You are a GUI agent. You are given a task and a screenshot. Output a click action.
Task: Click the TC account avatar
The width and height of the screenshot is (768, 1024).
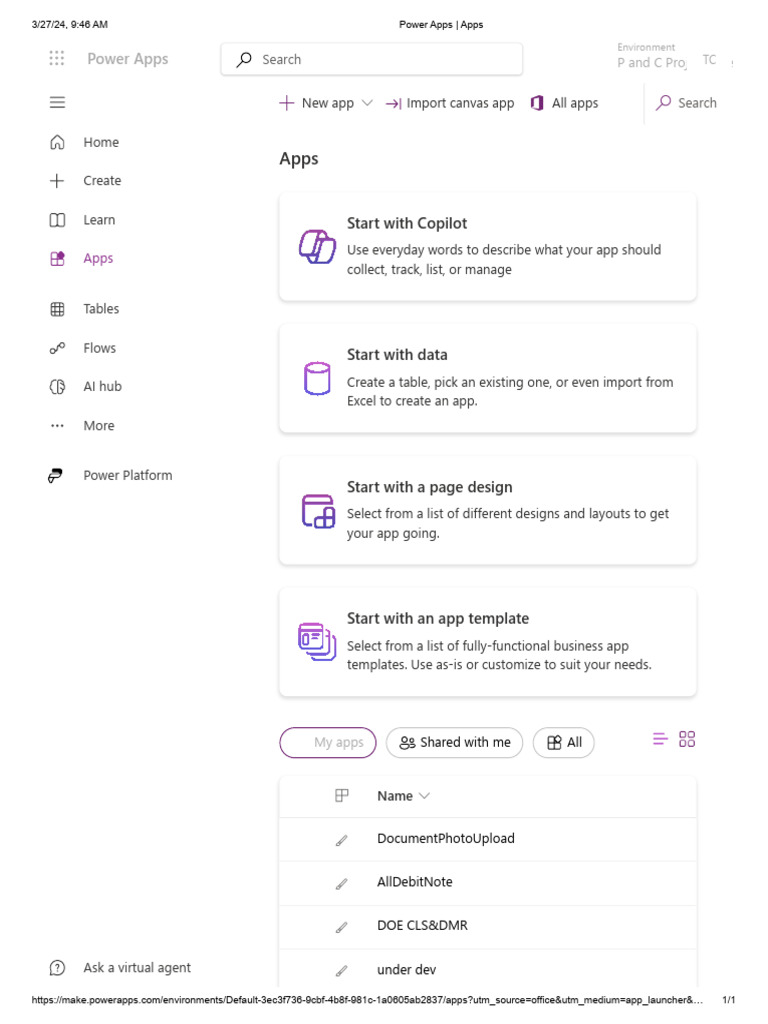[709, 59]
